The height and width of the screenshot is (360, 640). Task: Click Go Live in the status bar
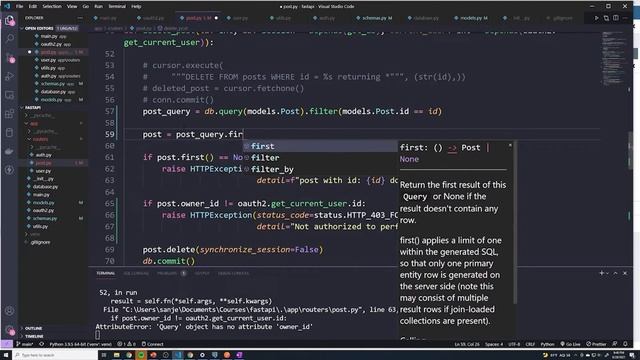[x=570, y=344]
